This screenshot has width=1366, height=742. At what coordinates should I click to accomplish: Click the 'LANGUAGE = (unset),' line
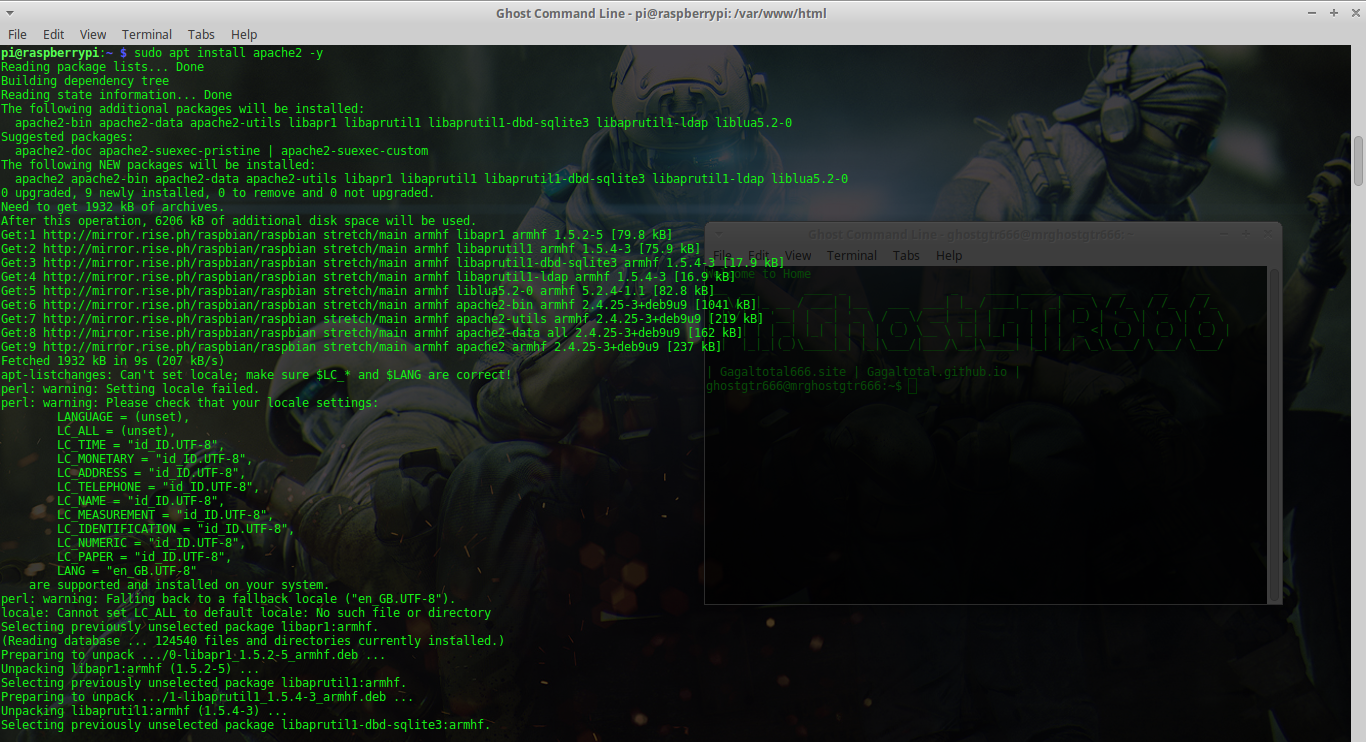123,417
